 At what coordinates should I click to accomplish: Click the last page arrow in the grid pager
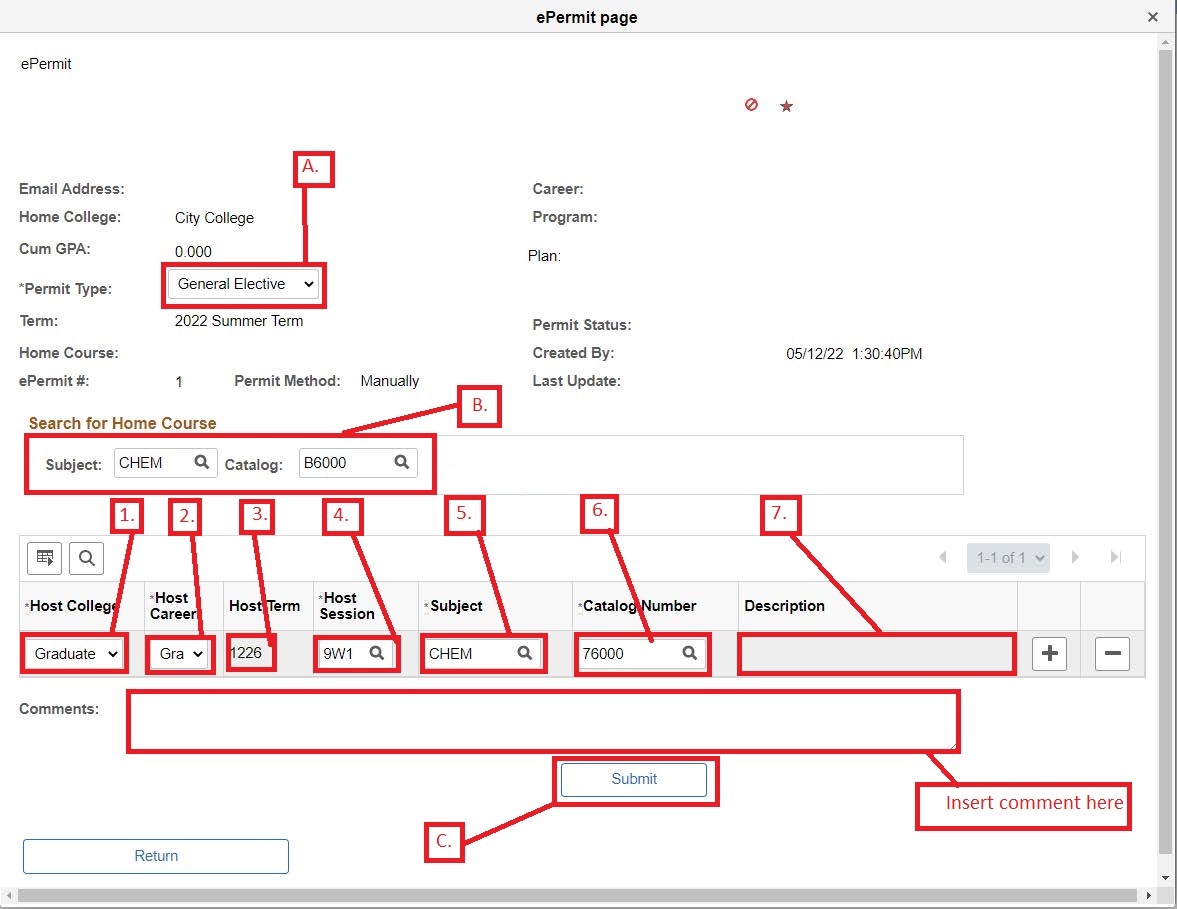click(1115, 557)
